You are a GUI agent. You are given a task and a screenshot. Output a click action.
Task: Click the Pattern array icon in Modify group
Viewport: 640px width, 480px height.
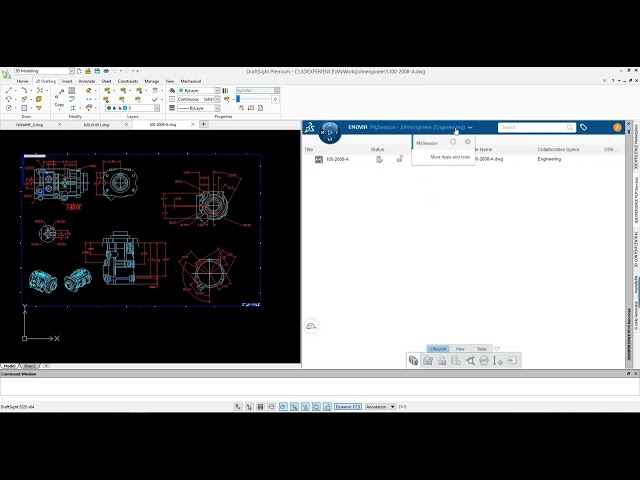click(72, 90)
